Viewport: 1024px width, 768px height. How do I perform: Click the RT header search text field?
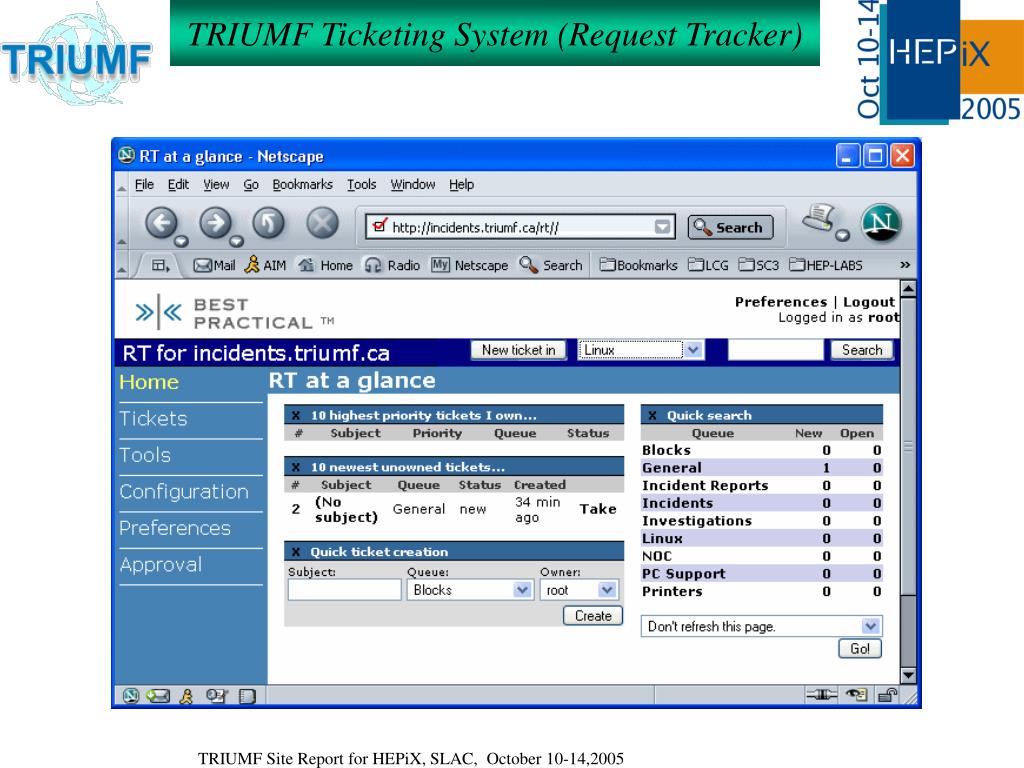point(775,350)
